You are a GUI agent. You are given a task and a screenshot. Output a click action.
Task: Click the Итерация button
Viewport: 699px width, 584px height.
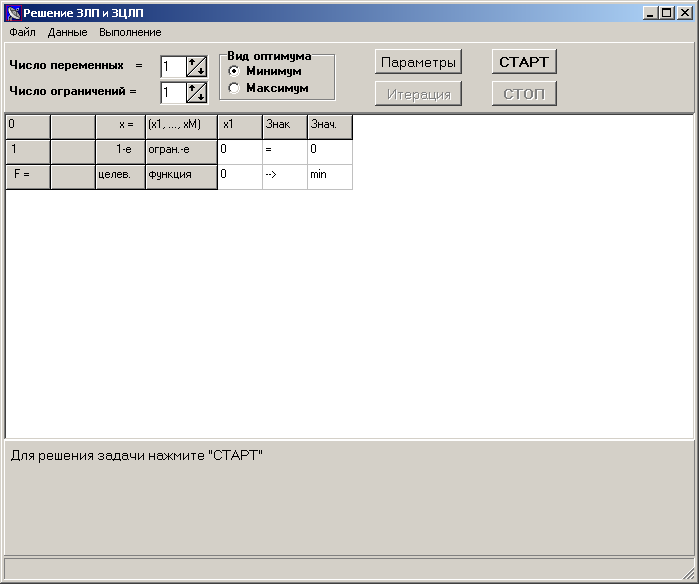coord(418,94)
